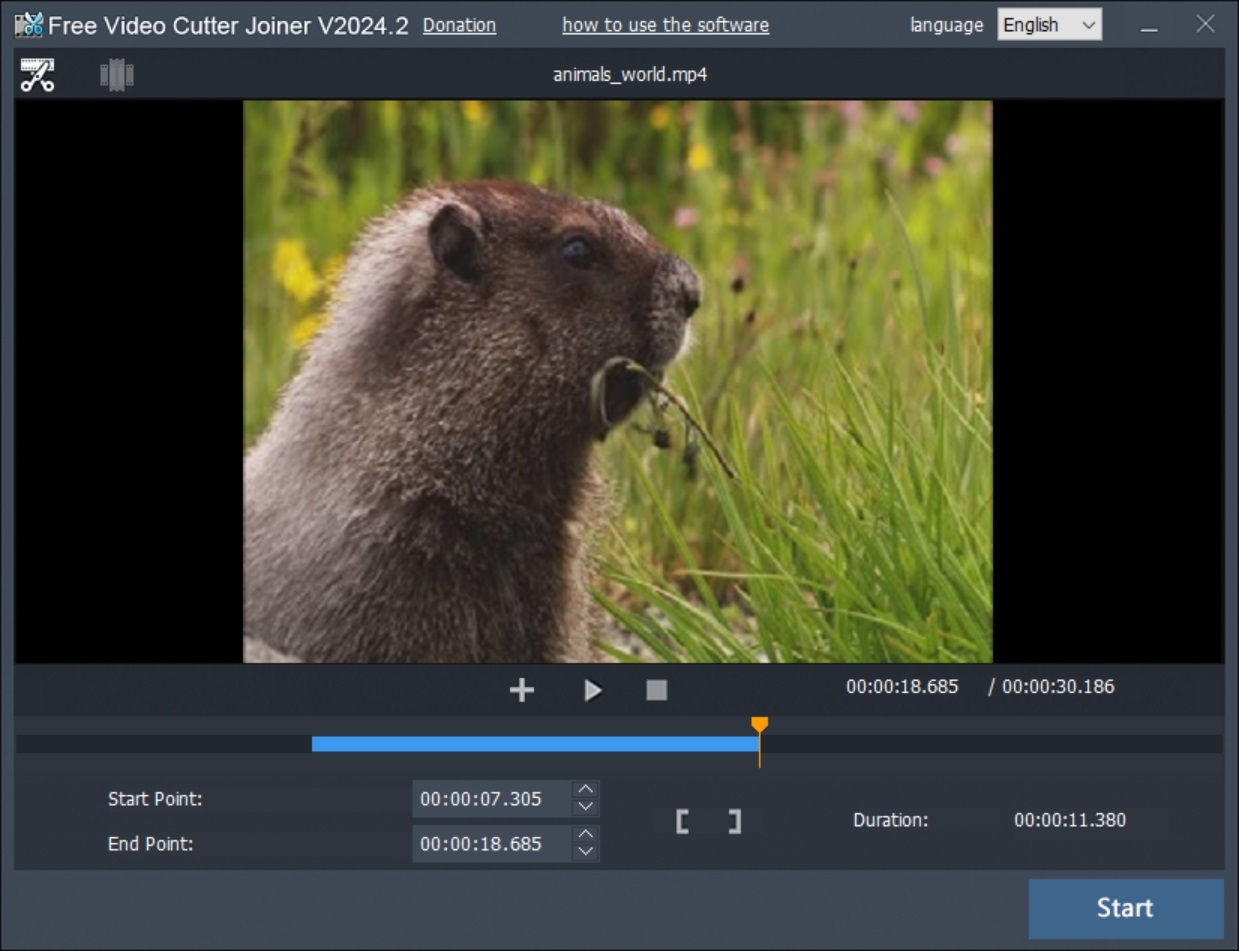Open the Donation page
Screen dimensions: 1239x951
[x=459, y=25]
